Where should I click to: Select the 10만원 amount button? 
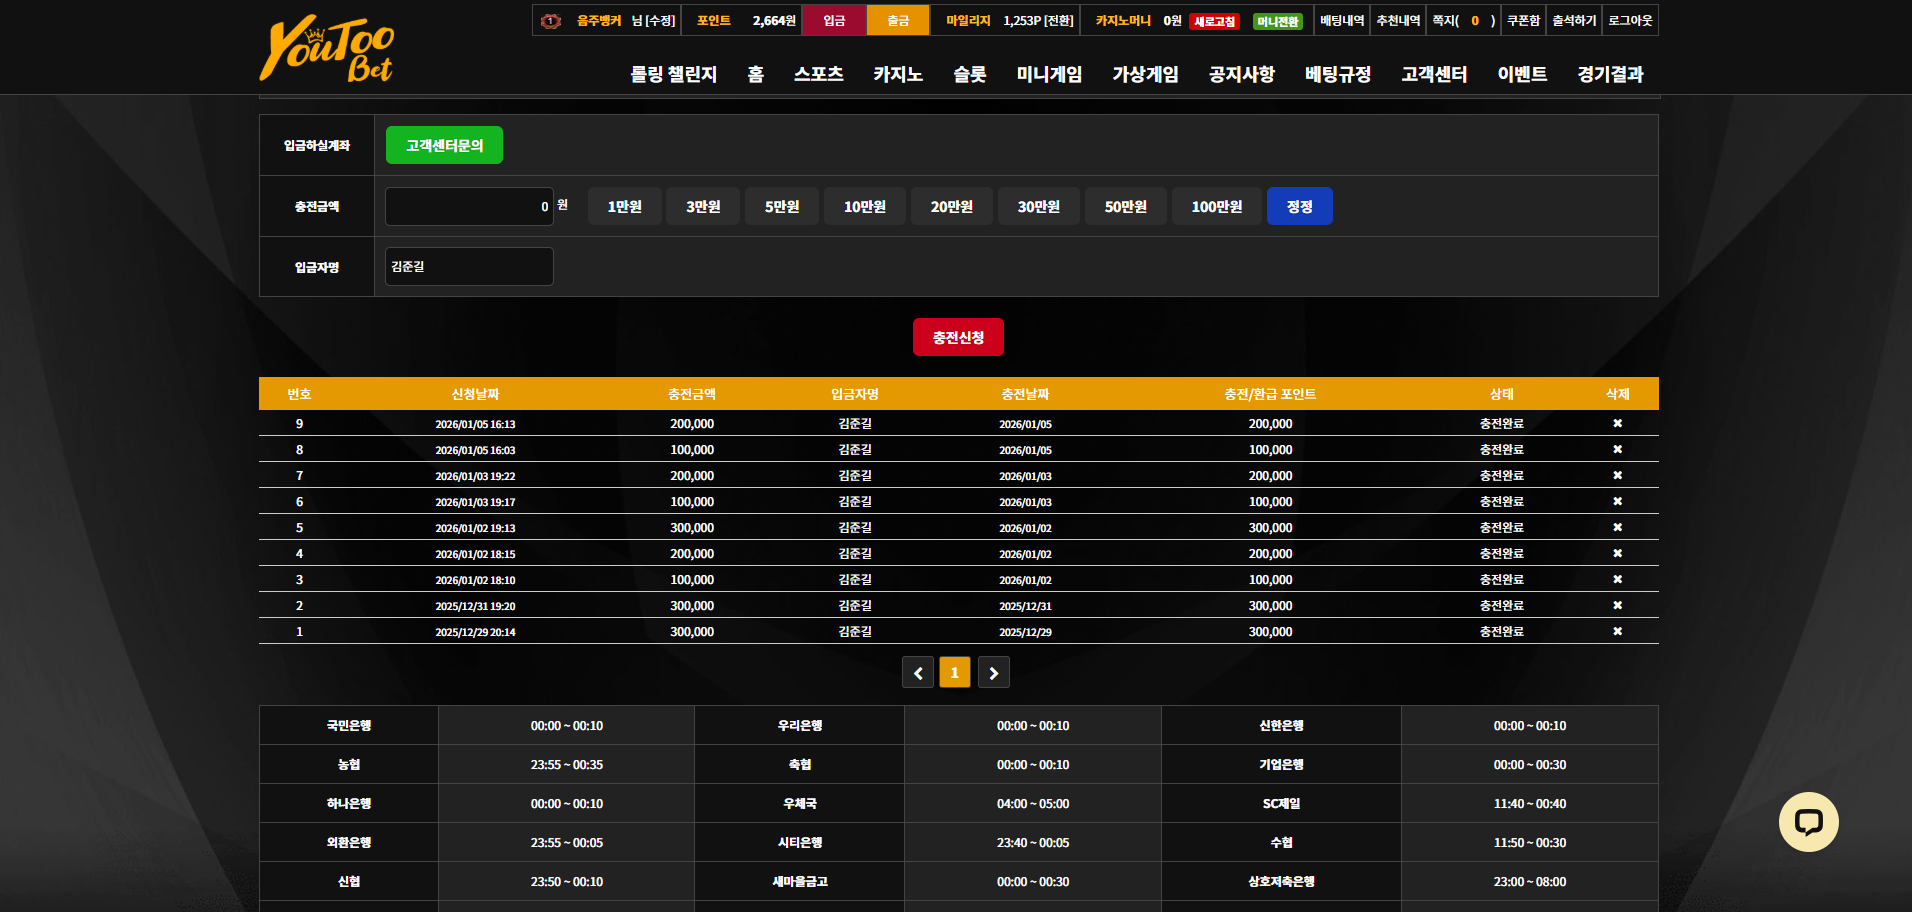click(x=865, y=206)
